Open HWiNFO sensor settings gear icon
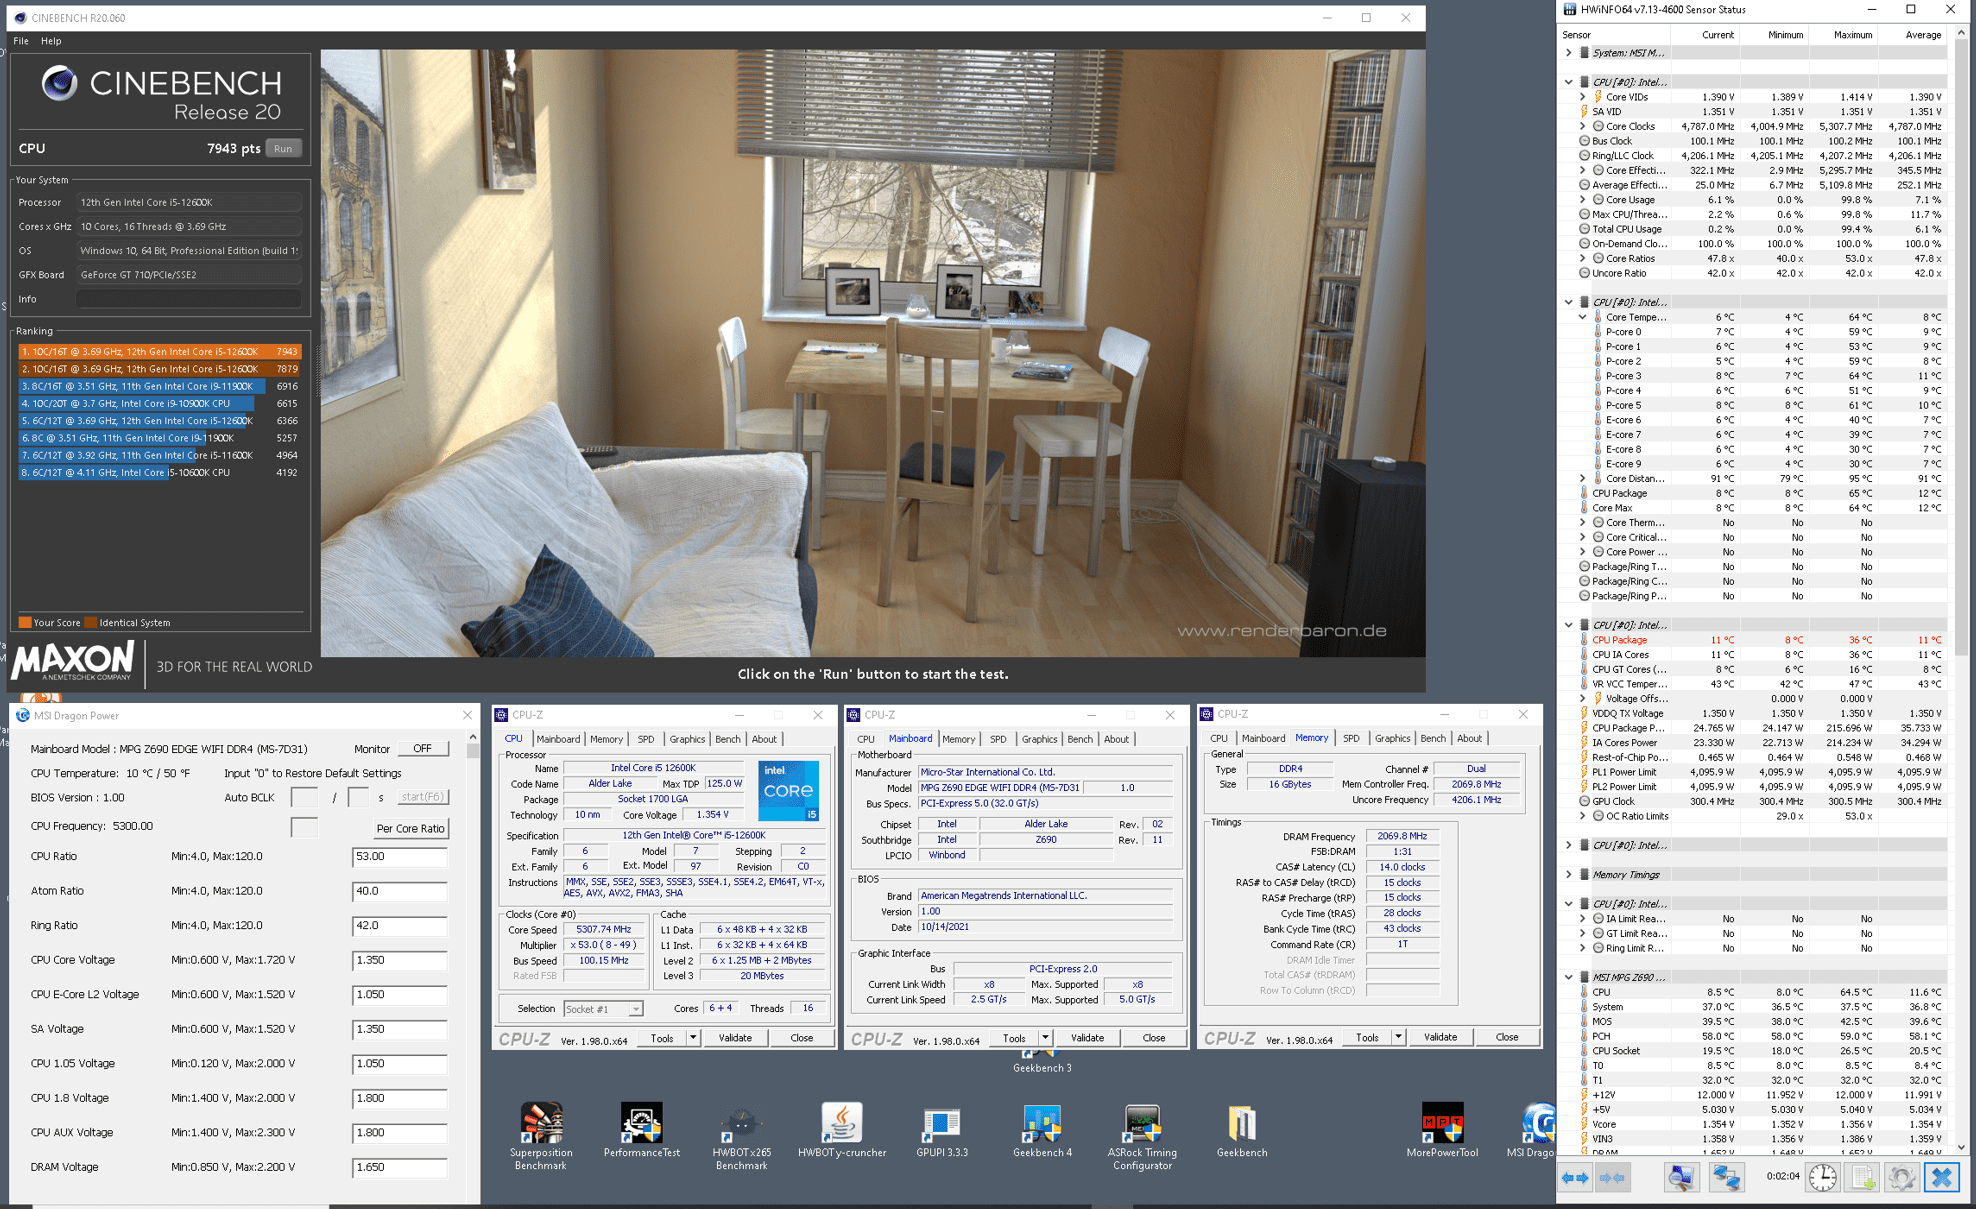The width and height of the screenshot is (1976, 1209). (1901, 1178)
